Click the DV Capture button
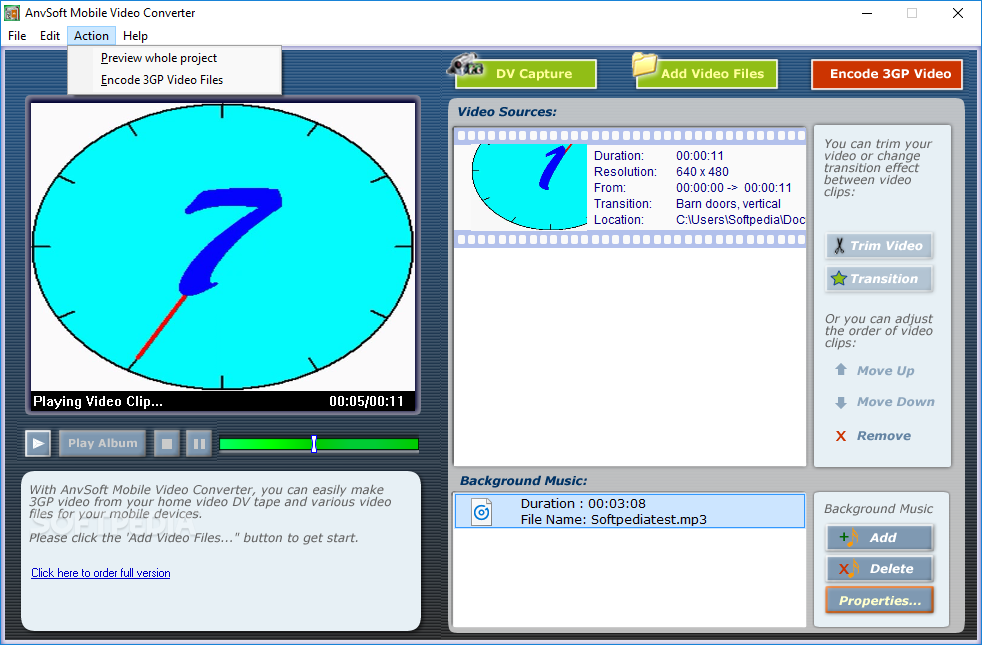Screen dimensions: 982x645 coord(525,74)
